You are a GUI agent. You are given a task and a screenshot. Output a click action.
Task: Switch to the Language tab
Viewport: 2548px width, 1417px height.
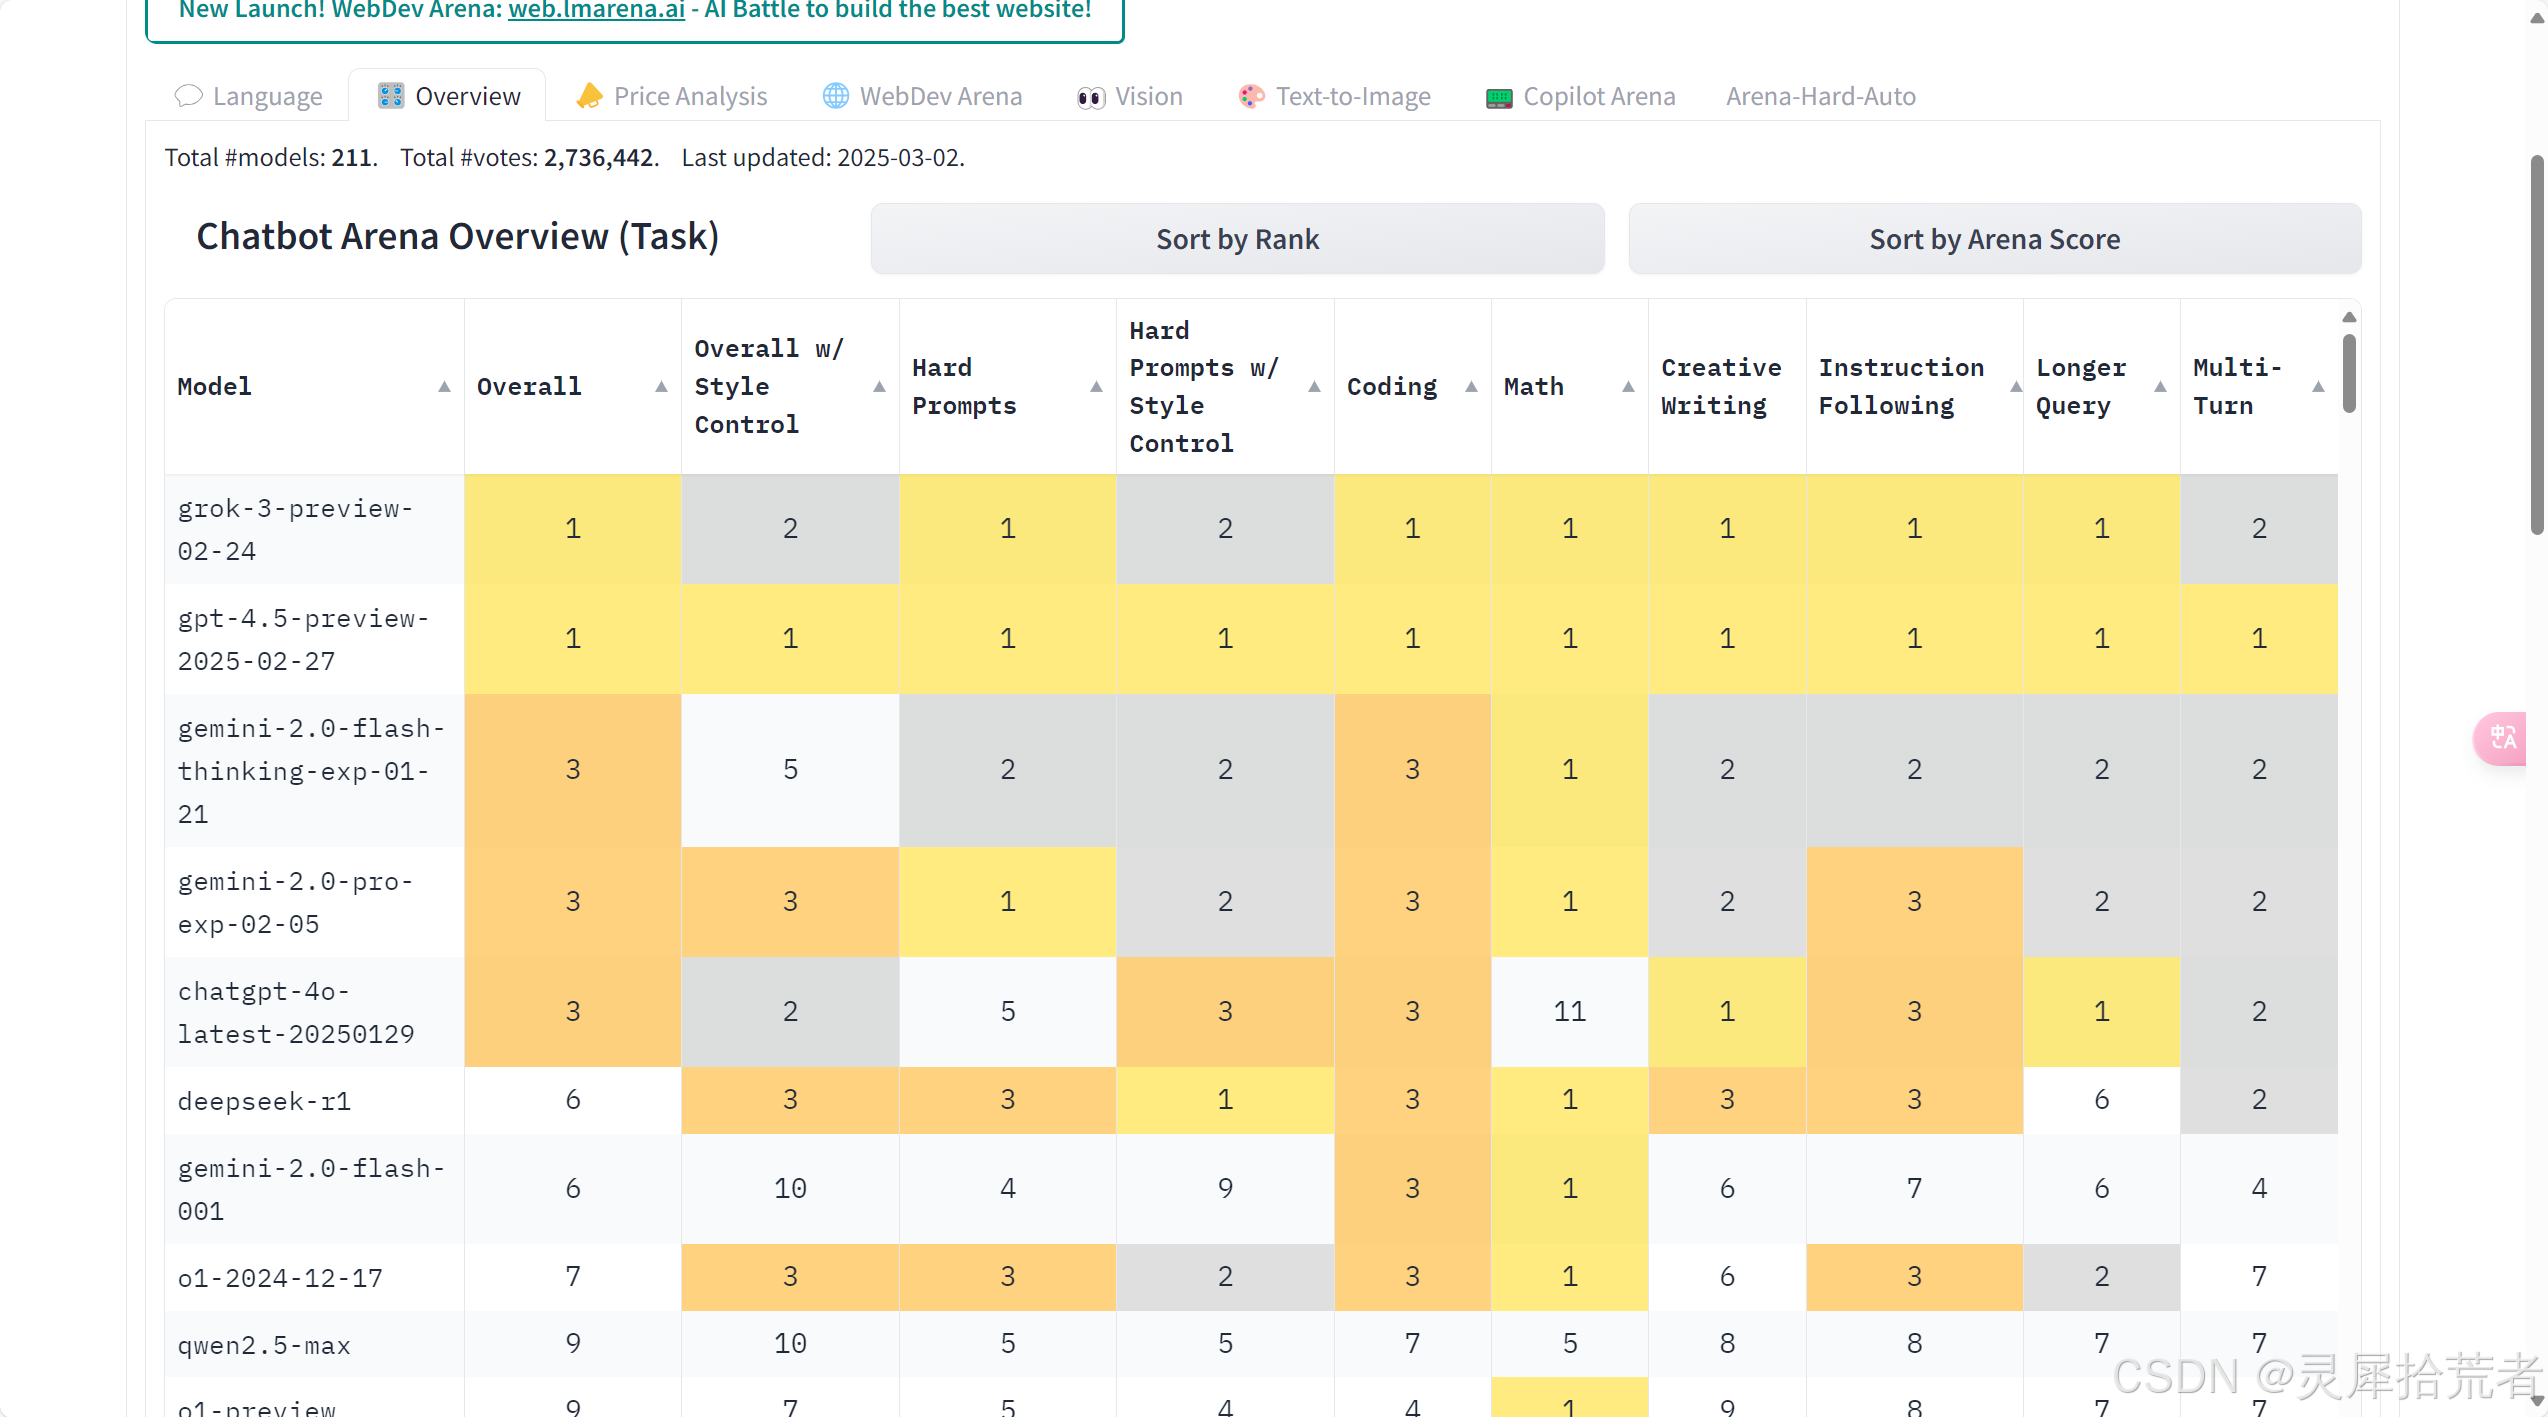pyautogui.click(x=248, y=96)
